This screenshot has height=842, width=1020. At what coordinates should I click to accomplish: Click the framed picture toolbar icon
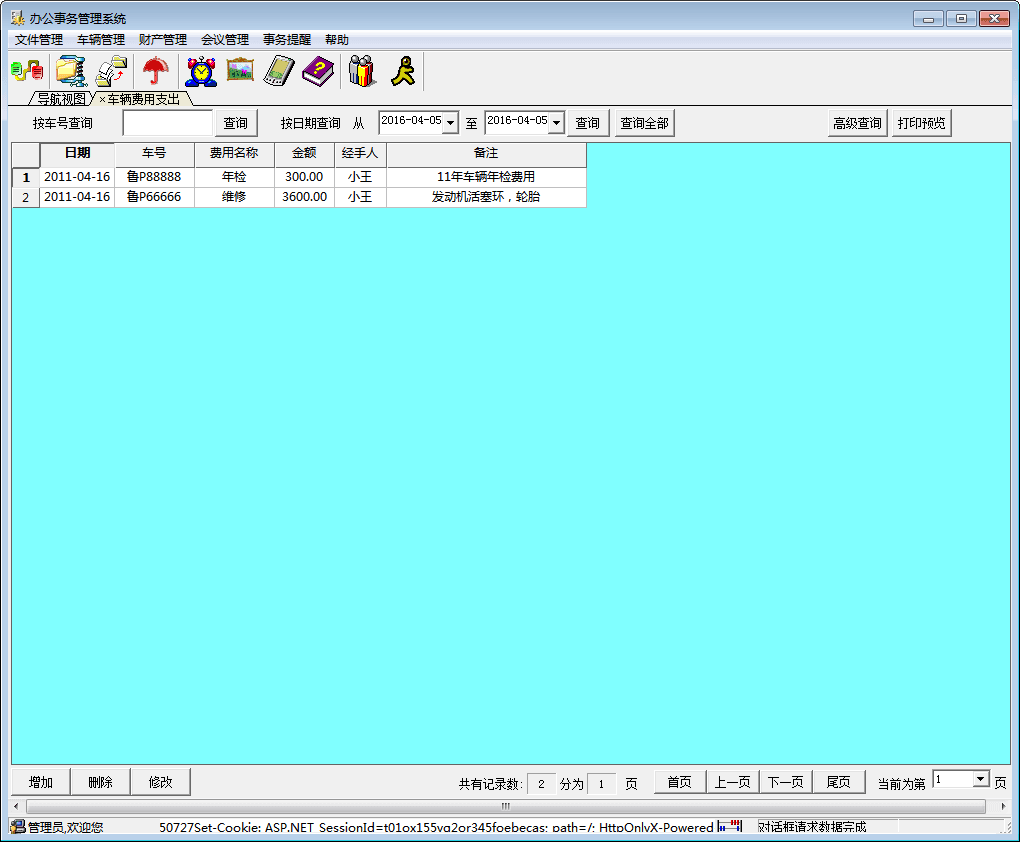pos(240,71)
